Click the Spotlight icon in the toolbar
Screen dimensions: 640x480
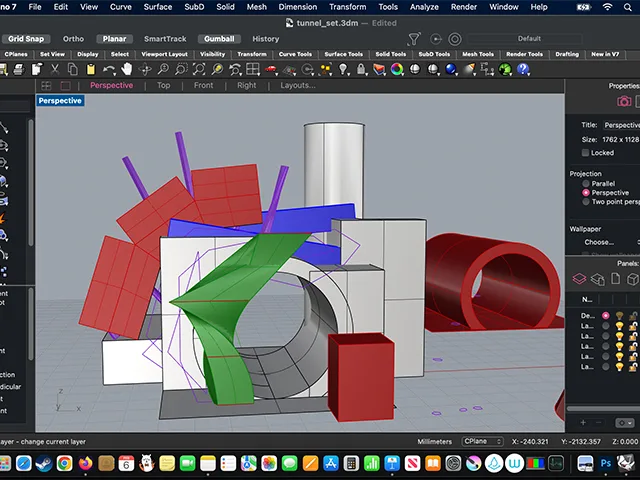coord(469,69)
